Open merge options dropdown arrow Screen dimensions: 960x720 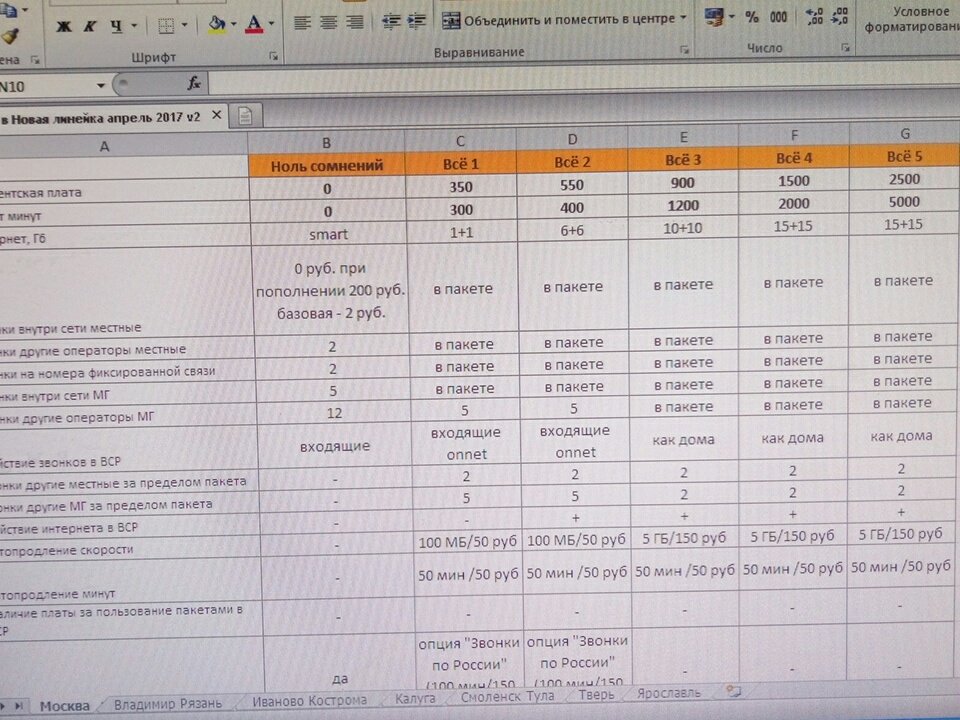683,18
